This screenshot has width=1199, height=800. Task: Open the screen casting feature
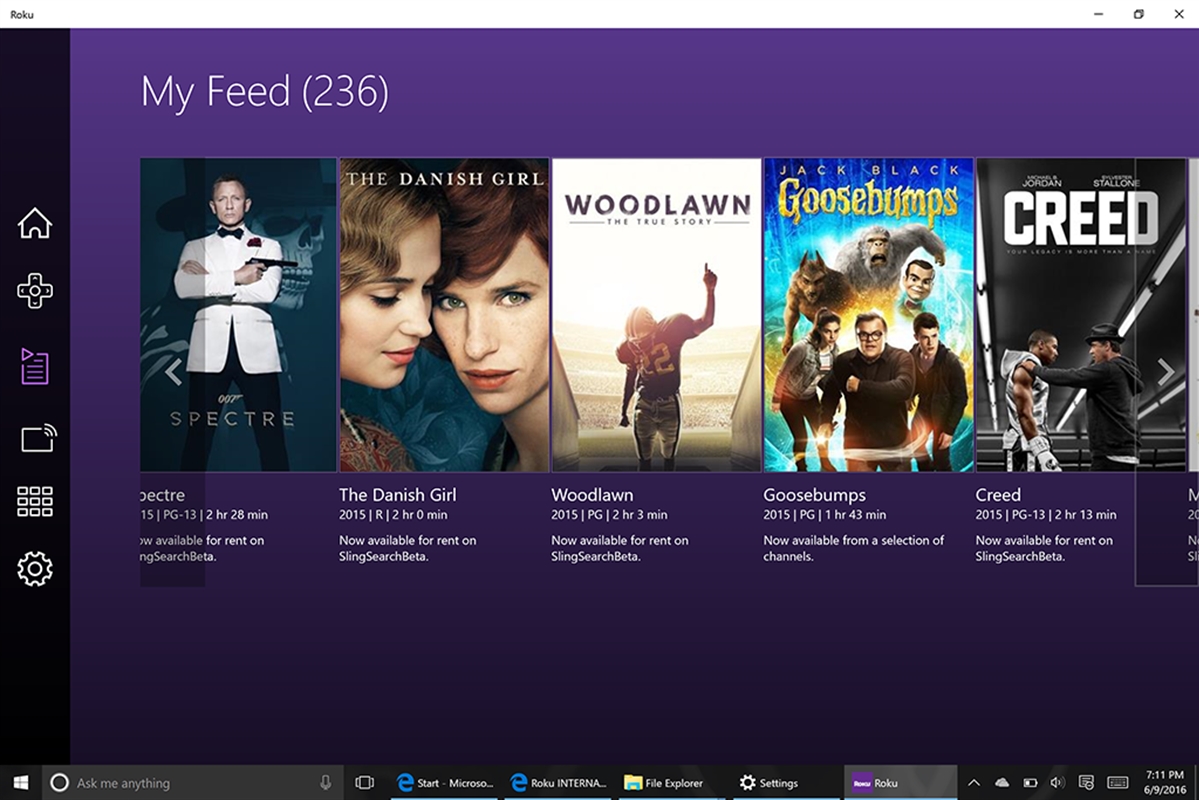click(34, 436)
